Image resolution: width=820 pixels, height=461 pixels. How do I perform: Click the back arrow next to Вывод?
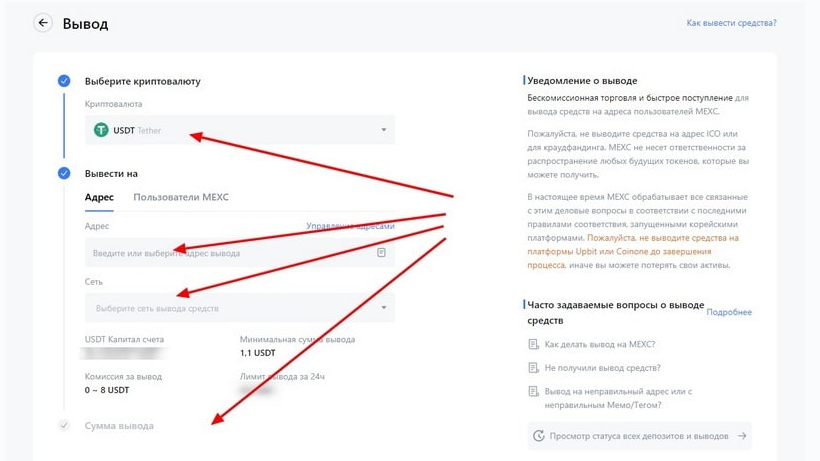pos(43,23)
